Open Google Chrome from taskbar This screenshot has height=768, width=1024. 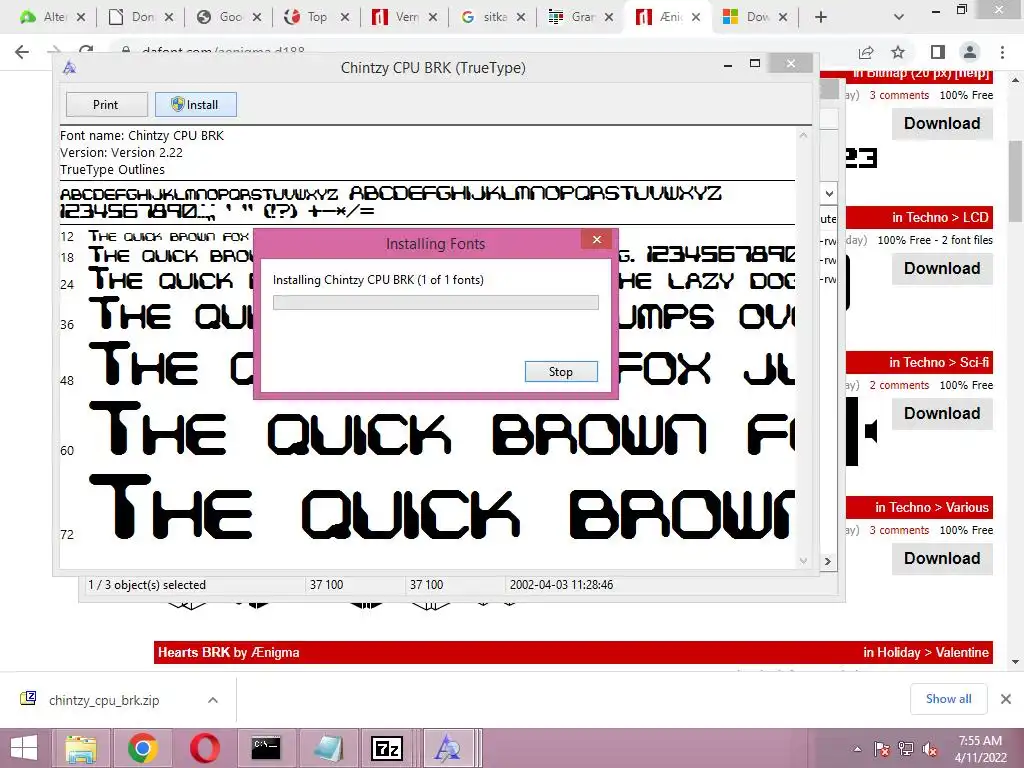tap(142, 748)
